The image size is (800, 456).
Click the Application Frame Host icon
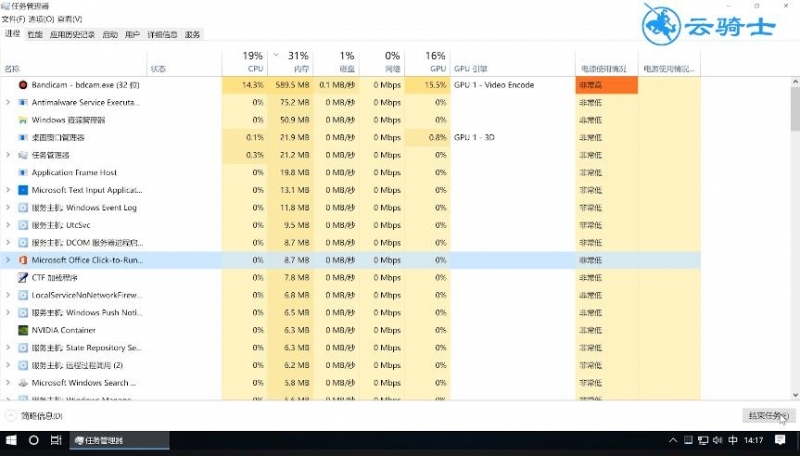pyautogui.click(x=22, y=172)
